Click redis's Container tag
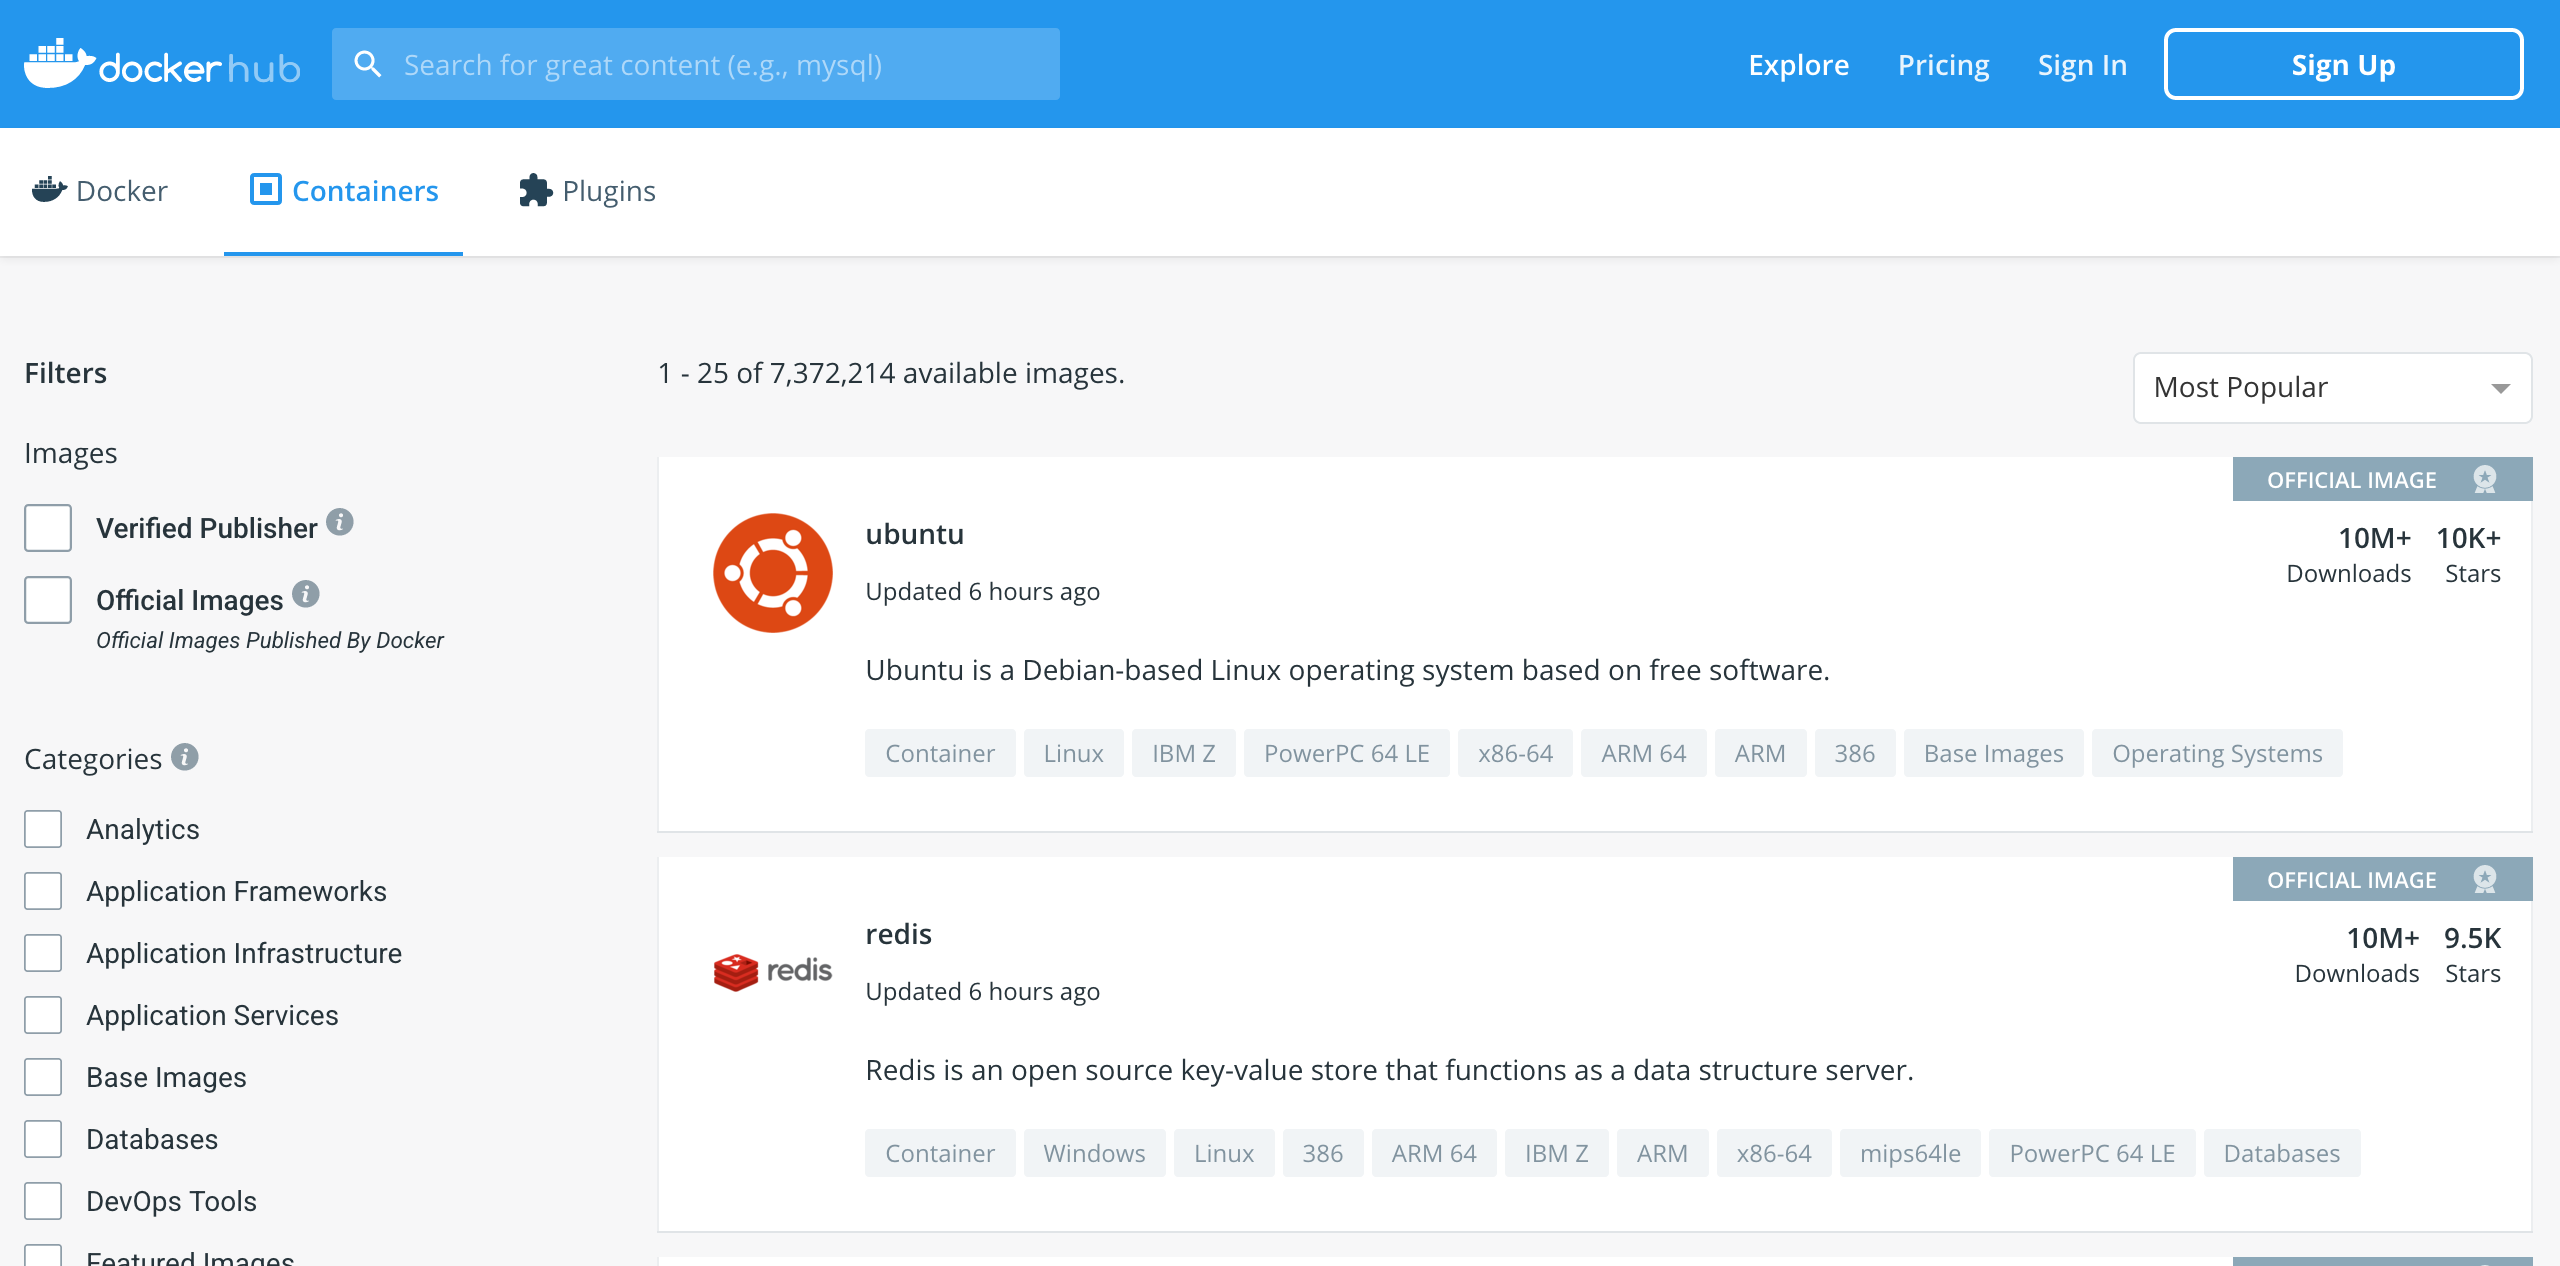Image resolution: width=2560 pixels, height=1266 pixels. click(x=940, y=1153)
